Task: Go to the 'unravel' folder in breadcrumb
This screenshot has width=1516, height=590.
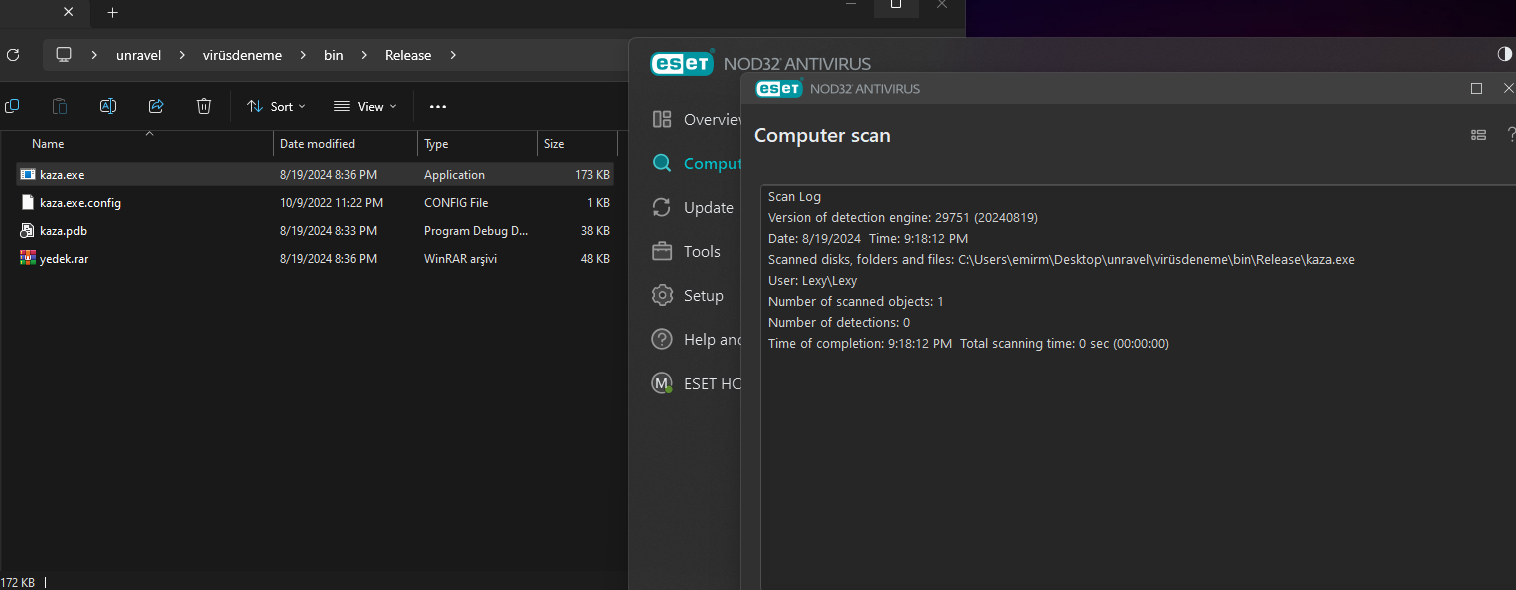Action: 138,55
